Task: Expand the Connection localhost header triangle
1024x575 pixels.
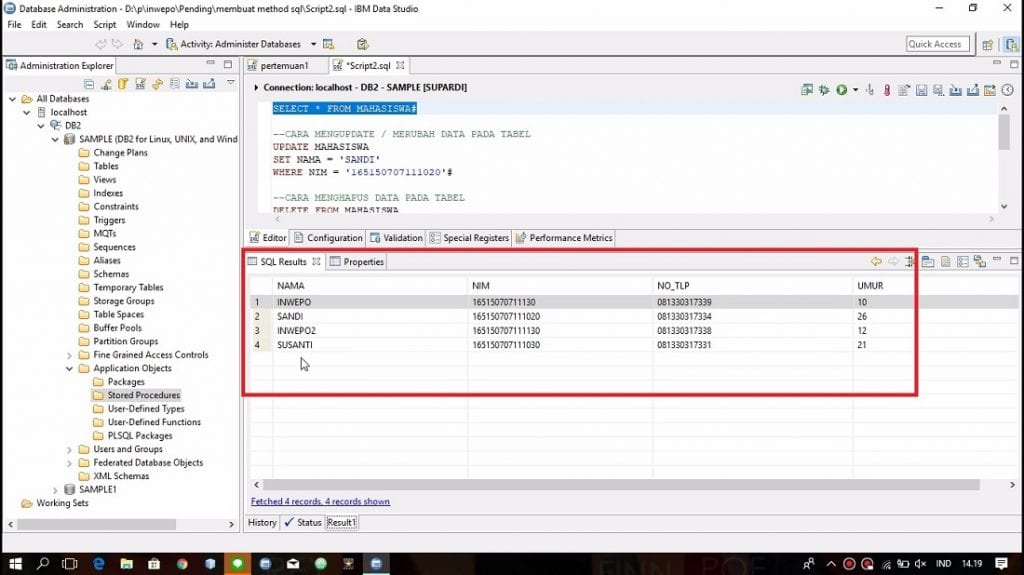Action: click(x=256, y=88)
